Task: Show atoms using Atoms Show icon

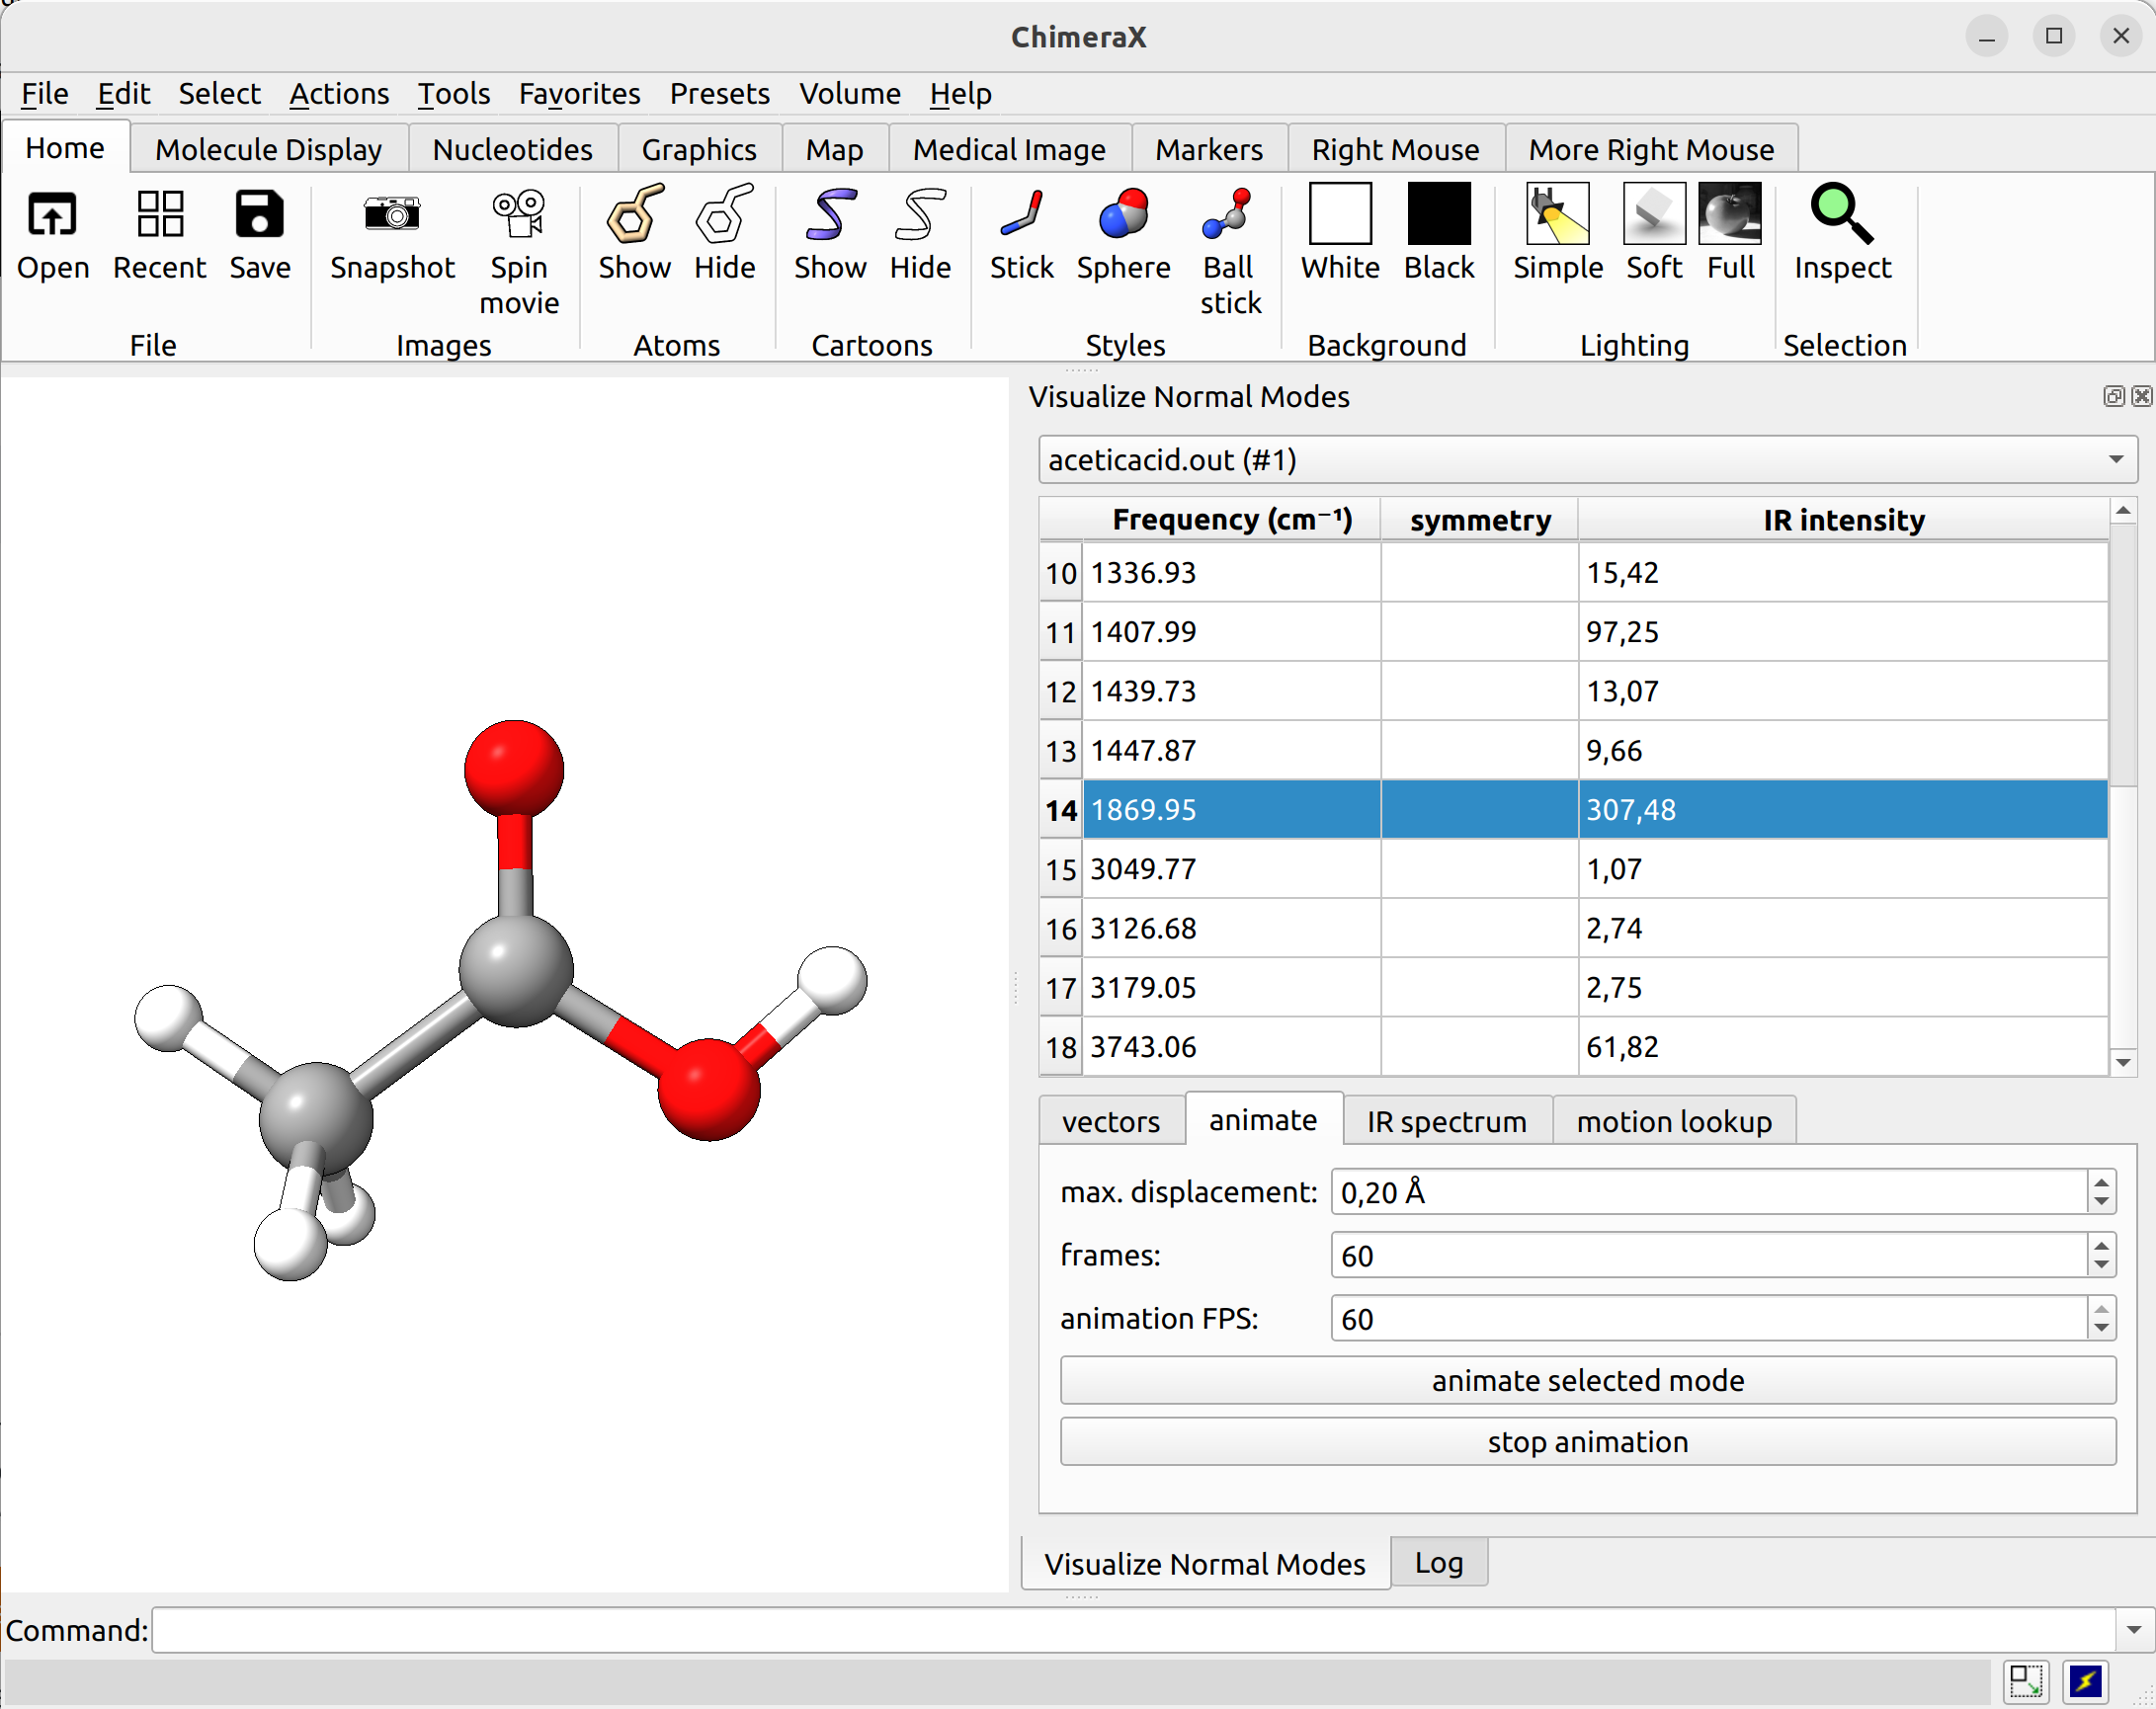Action: click(634, 214)
